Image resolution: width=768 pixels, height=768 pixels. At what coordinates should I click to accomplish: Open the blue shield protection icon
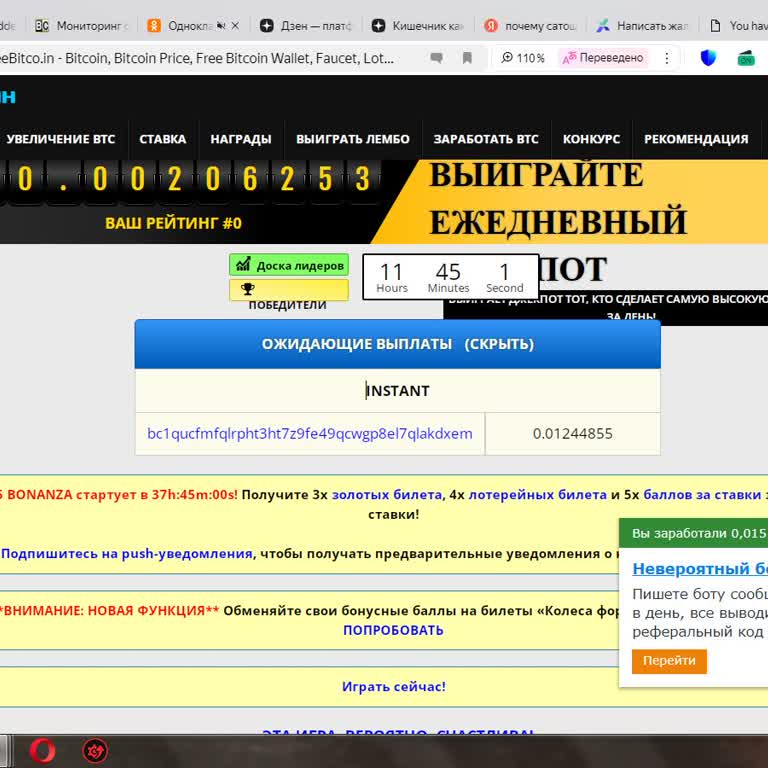tap(708, 58)
